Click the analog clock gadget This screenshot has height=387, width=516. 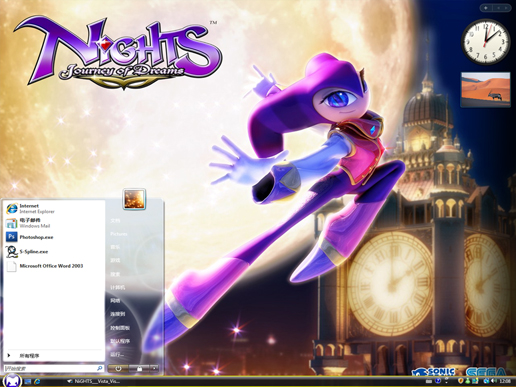485,42
